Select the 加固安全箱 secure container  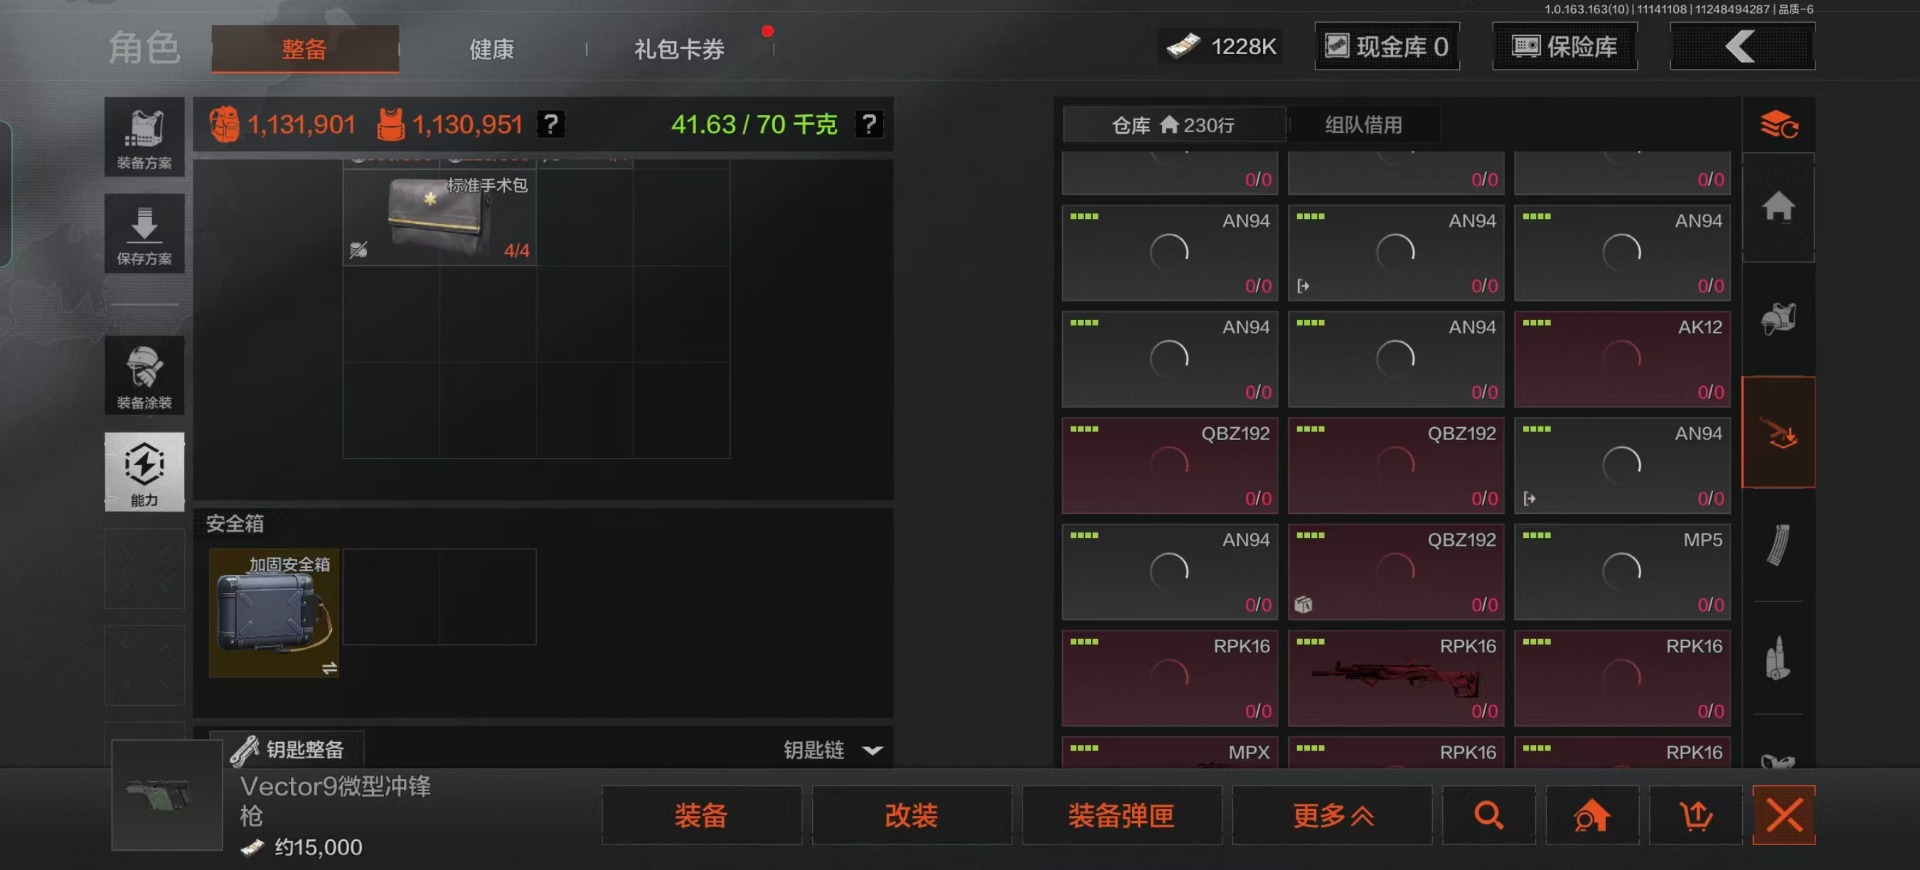coord(274,613)
